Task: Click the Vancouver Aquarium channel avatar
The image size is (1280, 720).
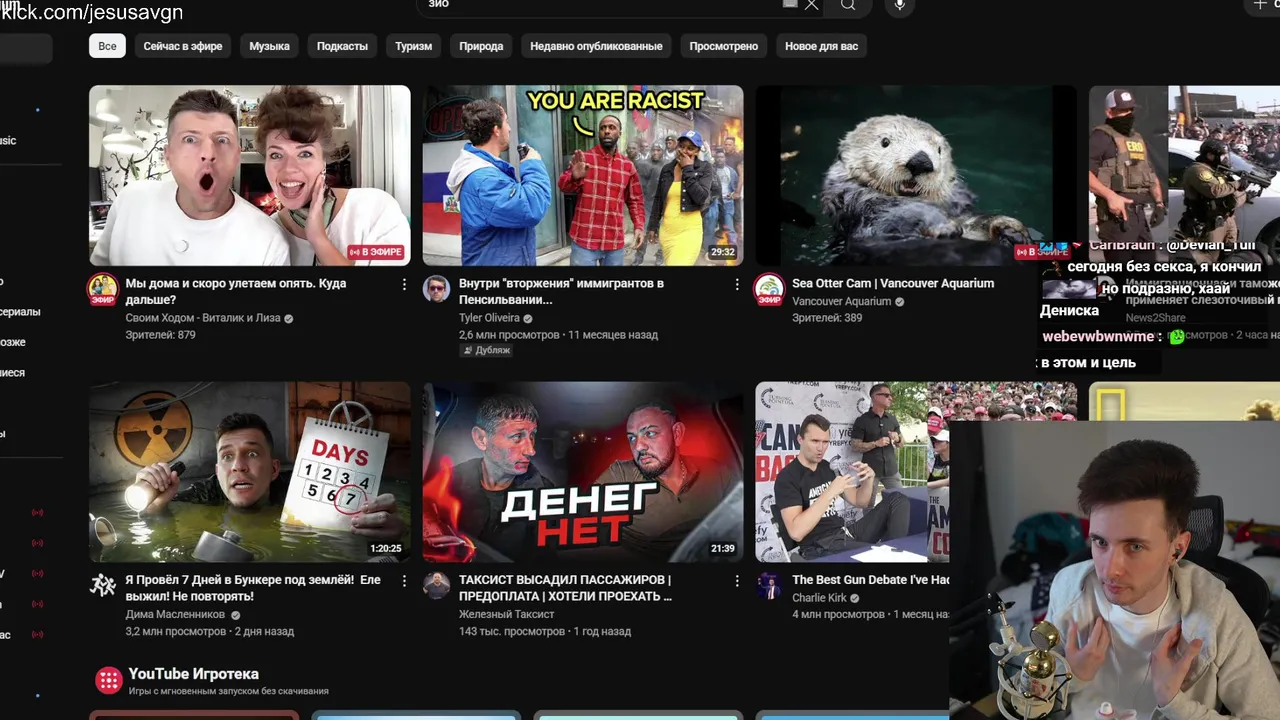Action: click(769, 289)
